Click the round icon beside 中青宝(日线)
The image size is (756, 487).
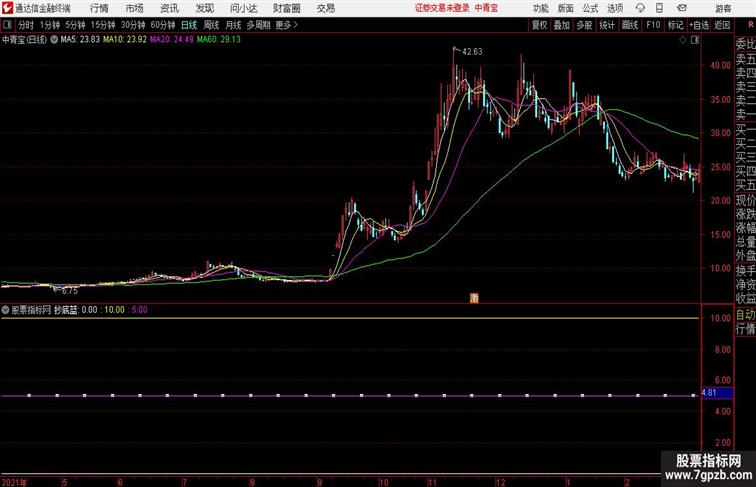(54, 40)
